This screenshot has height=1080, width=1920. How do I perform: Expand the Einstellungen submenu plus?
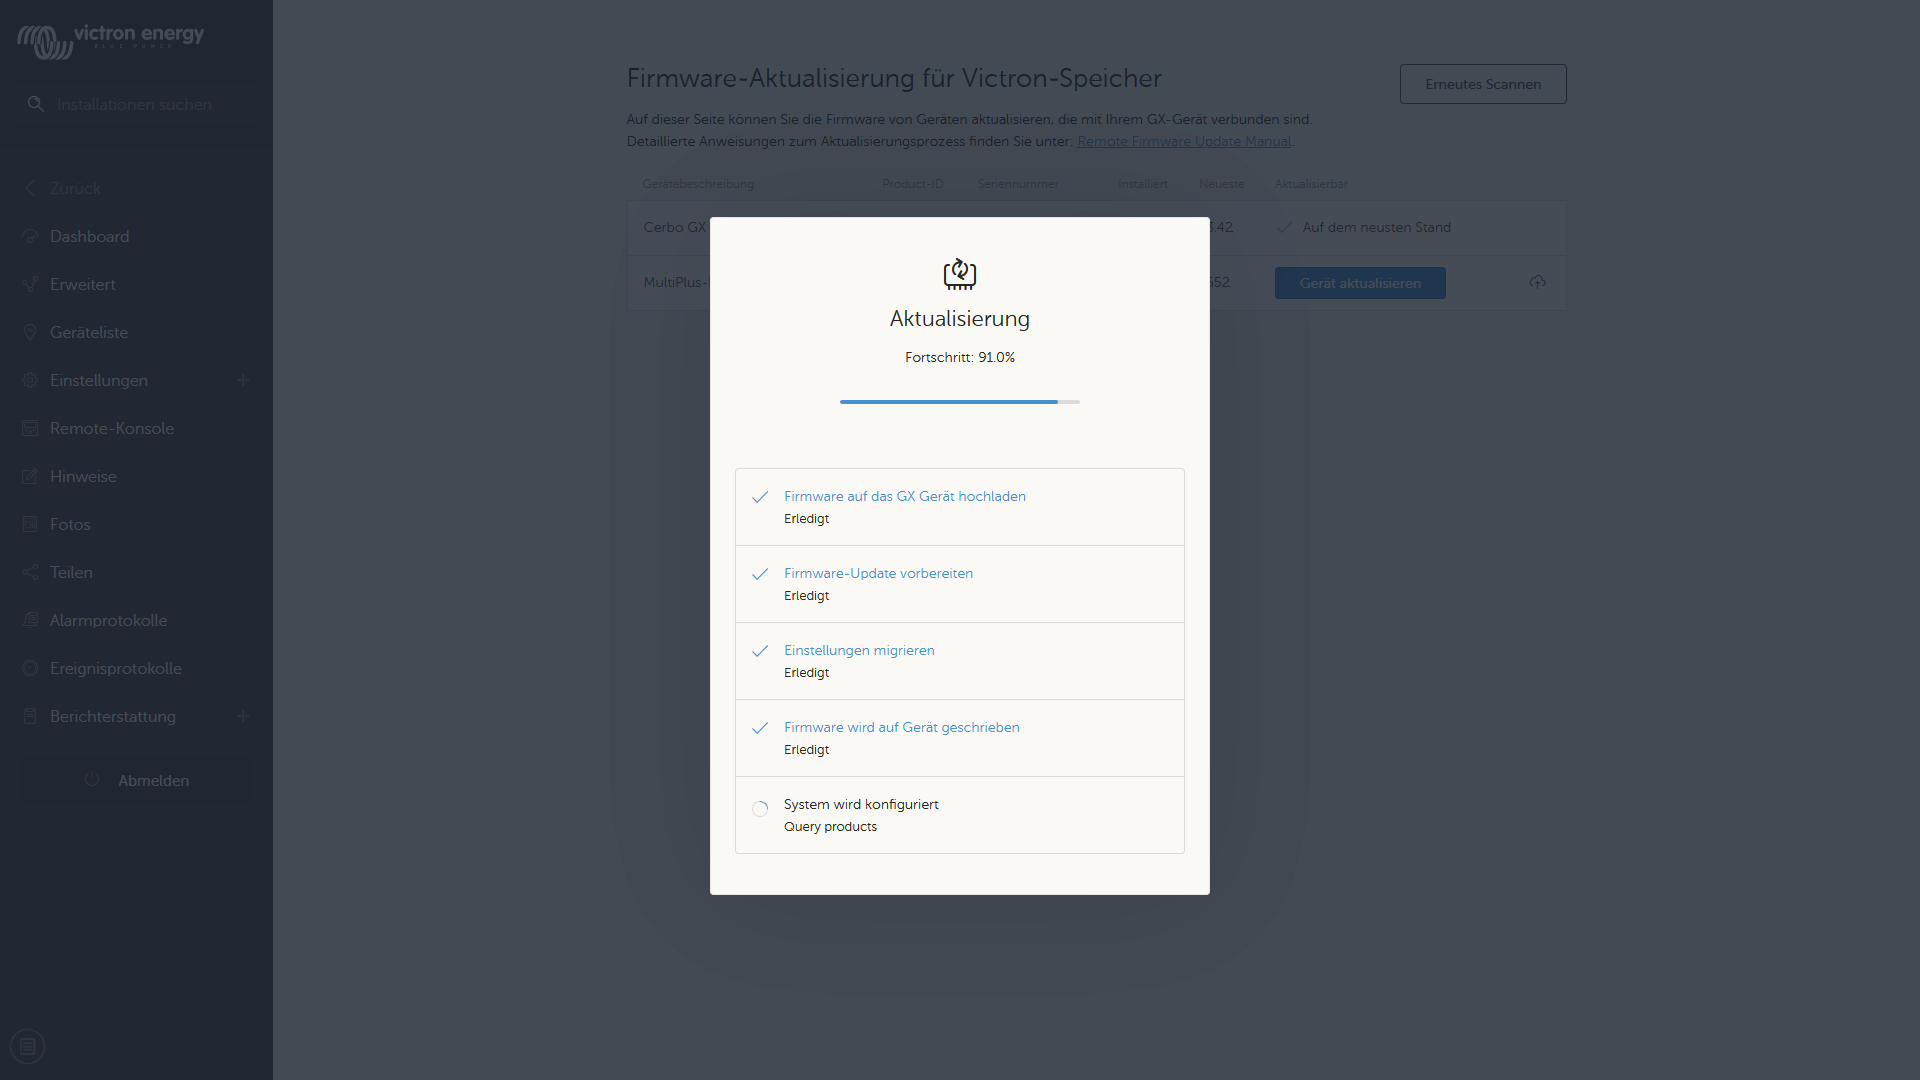tap(243, 381)
